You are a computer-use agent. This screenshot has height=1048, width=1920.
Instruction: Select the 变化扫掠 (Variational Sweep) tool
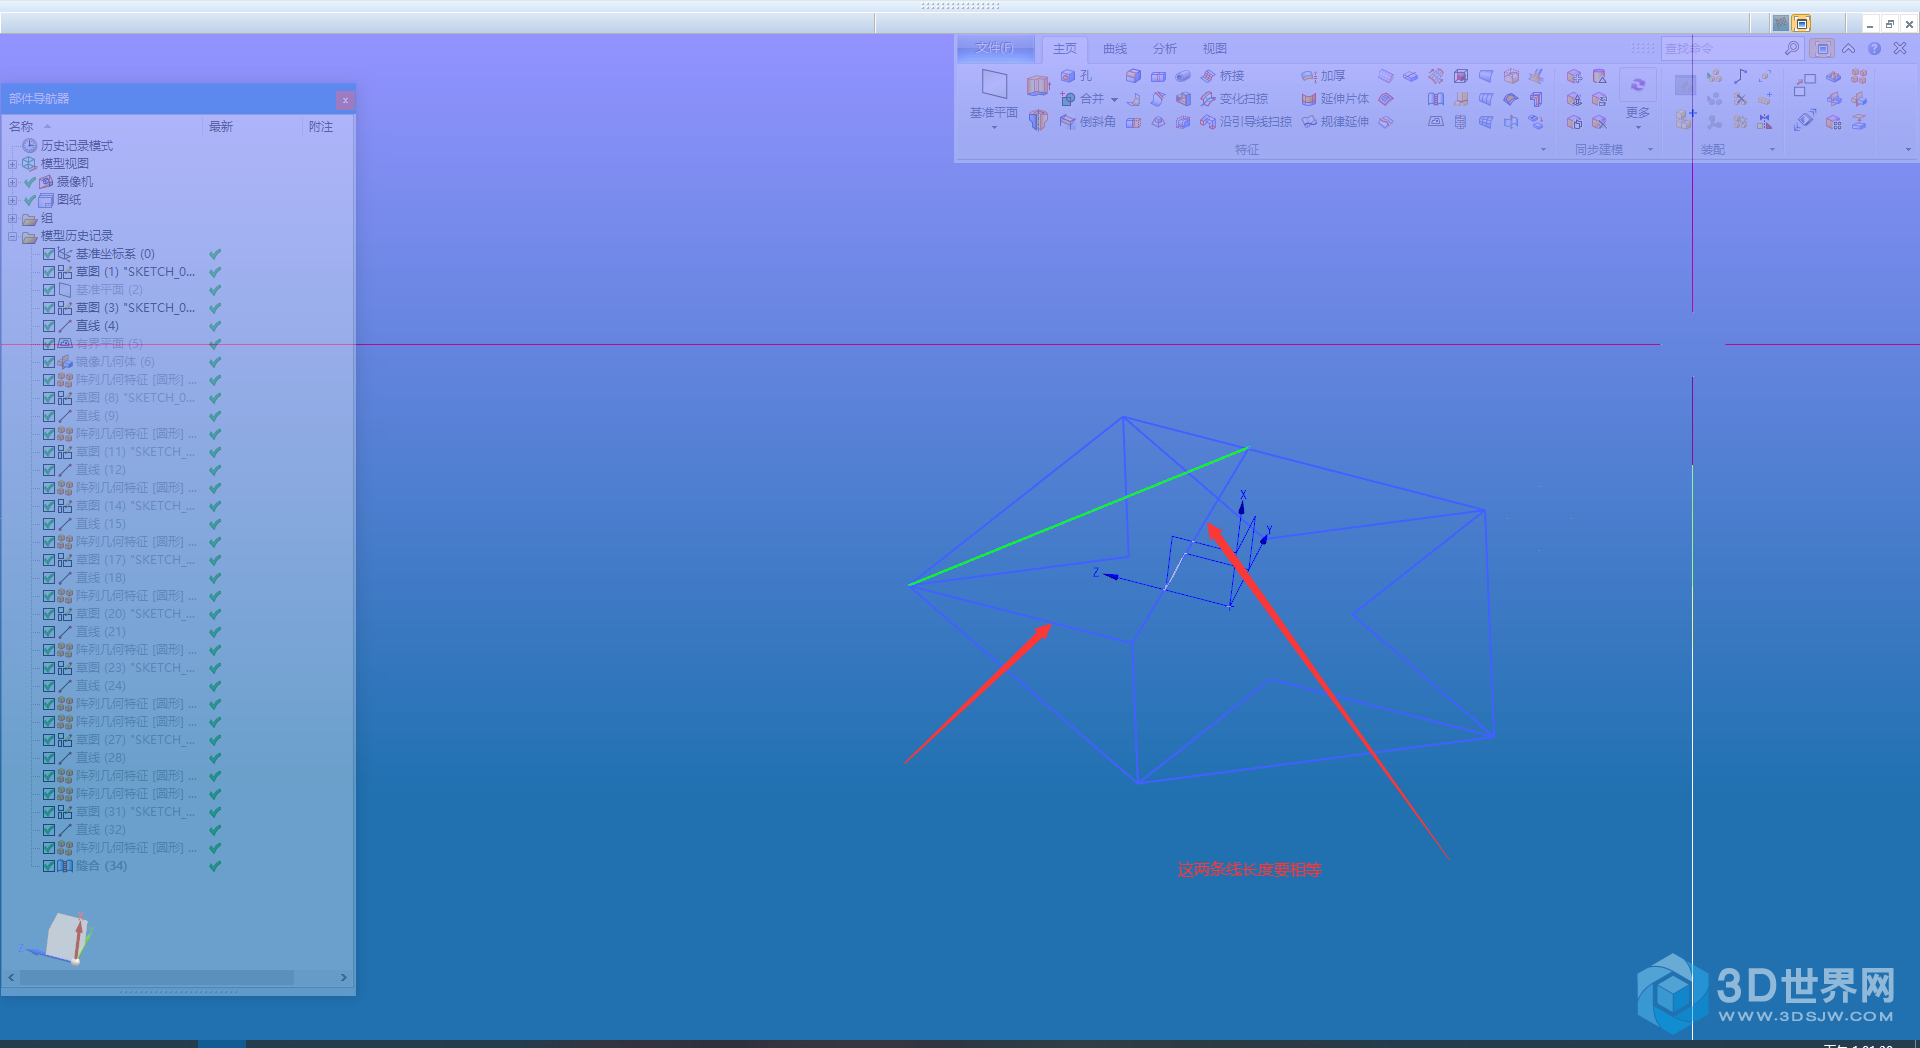[1234, 99]
